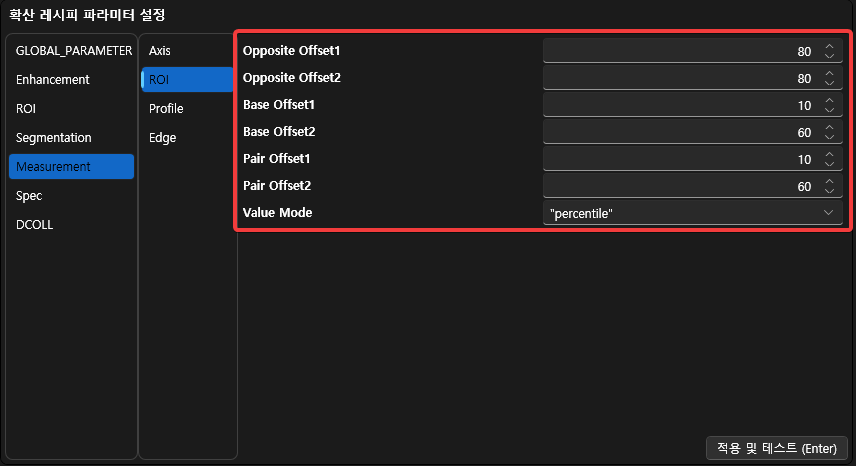Click the 적용 및 테스트 (Enter) button
The width and height of the screenshot is (856, 466).
(777, 448)
